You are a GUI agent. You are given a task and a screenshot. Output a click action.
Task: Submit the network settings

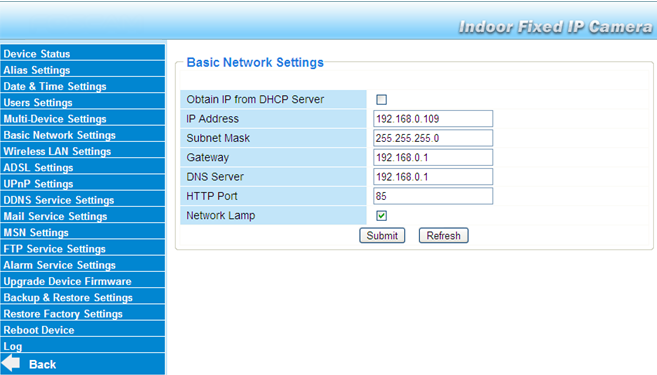382,235
